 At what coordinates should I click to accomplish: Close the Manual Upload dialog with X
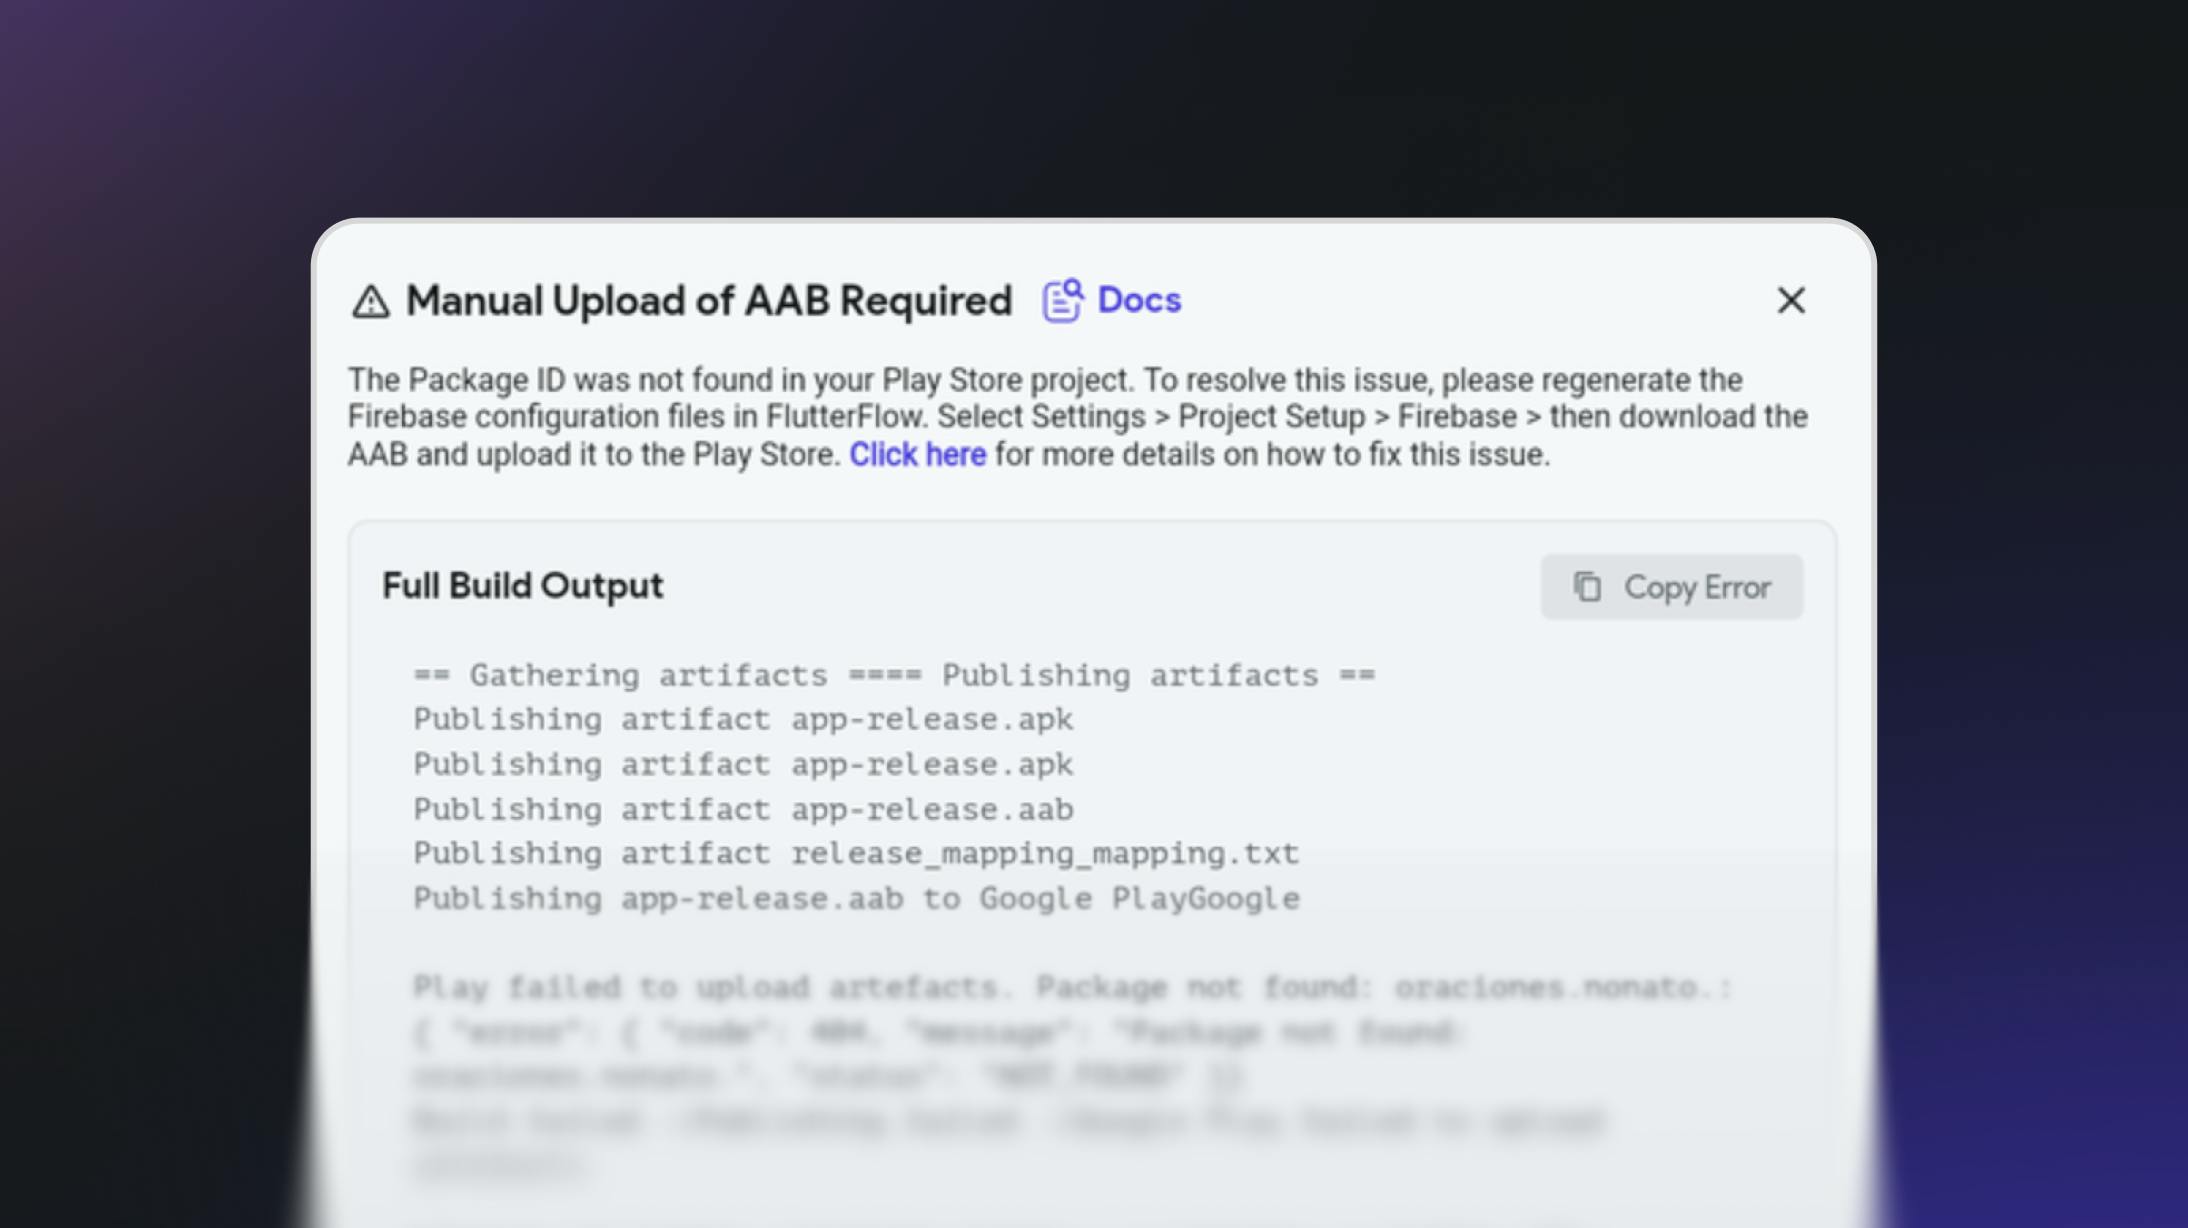click(1791, 300)
